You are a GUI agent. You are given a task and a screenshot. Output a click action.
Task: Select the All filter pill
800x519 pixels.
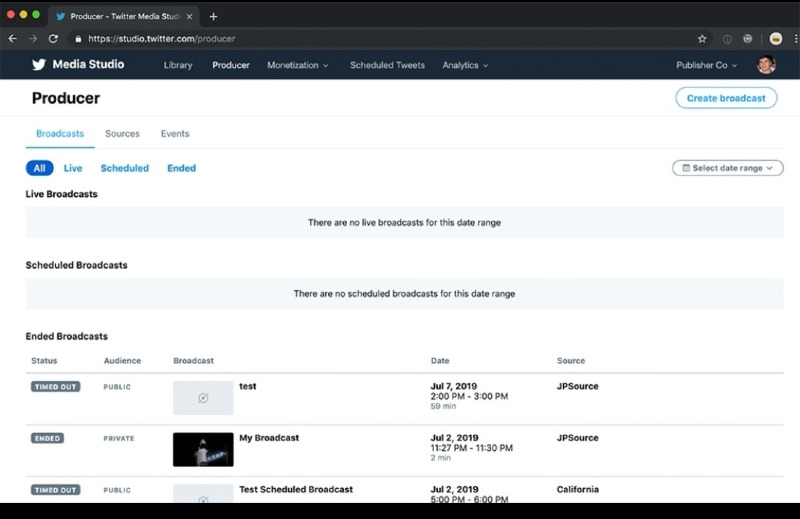(x=39, y=168)
